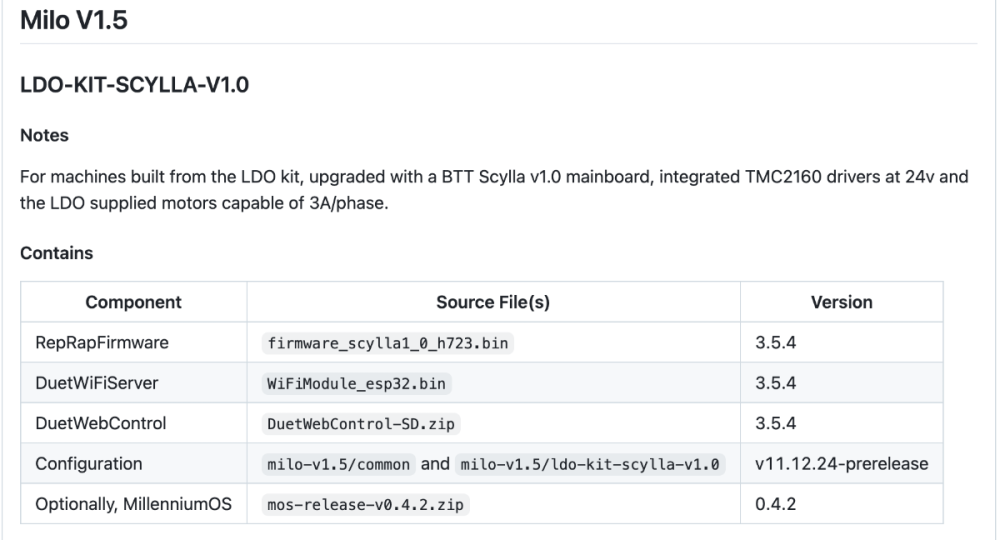This screenshot has height=540, width=1000.
Task: Select mos-release-v0.4.2.zip file name
Action: tap(365, 504)
